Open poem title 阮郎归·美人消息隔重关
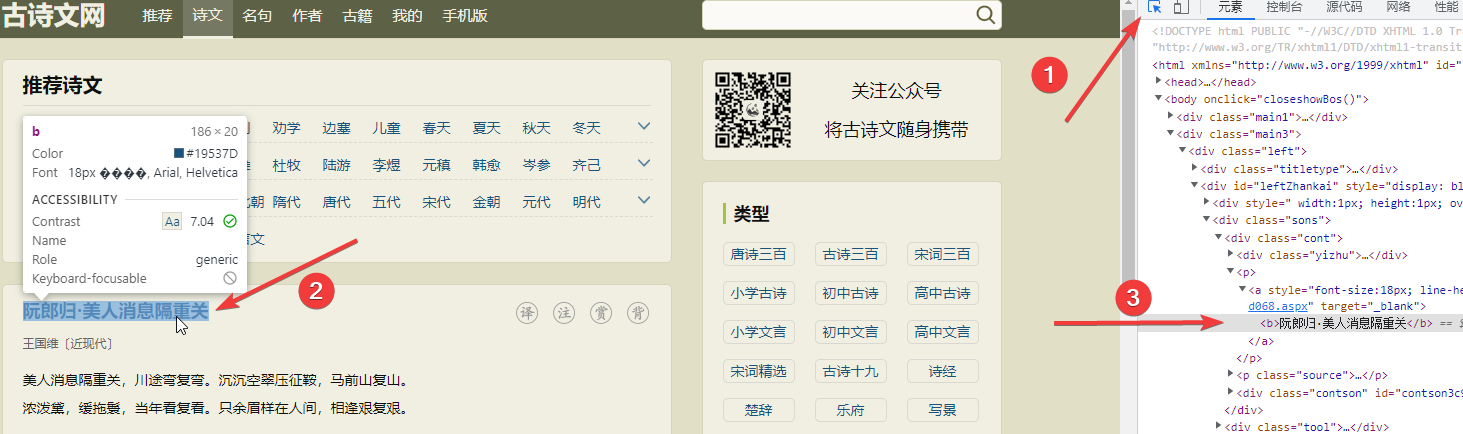 [116, 312]
